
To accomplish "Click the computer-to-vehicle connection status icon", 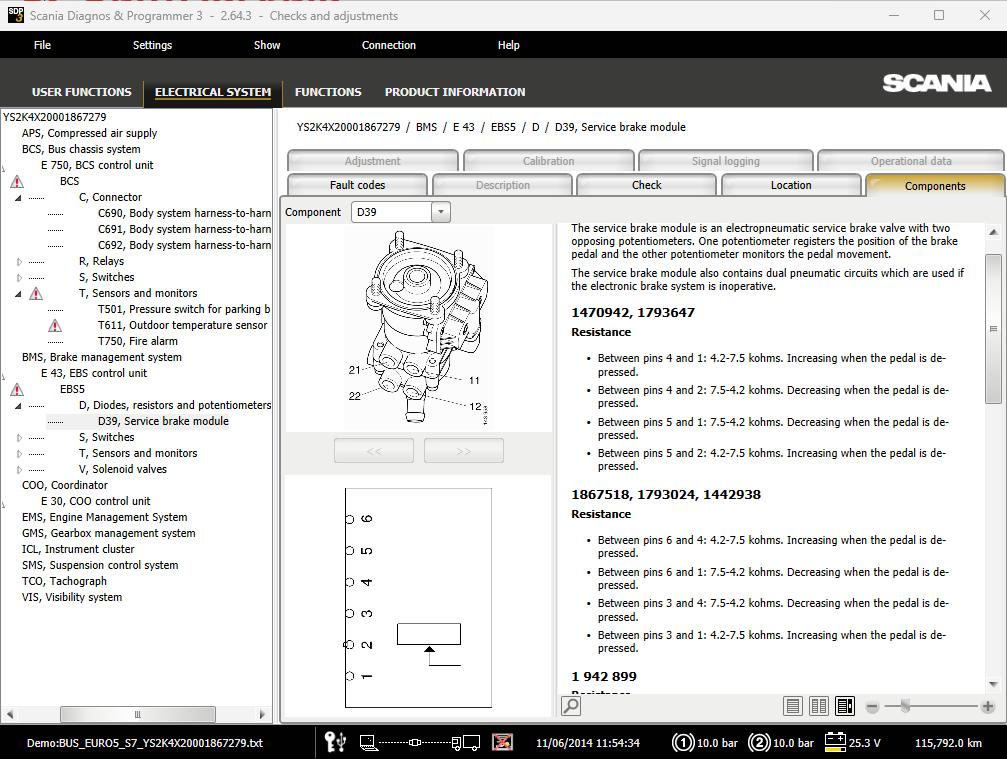I will point(419,743).
